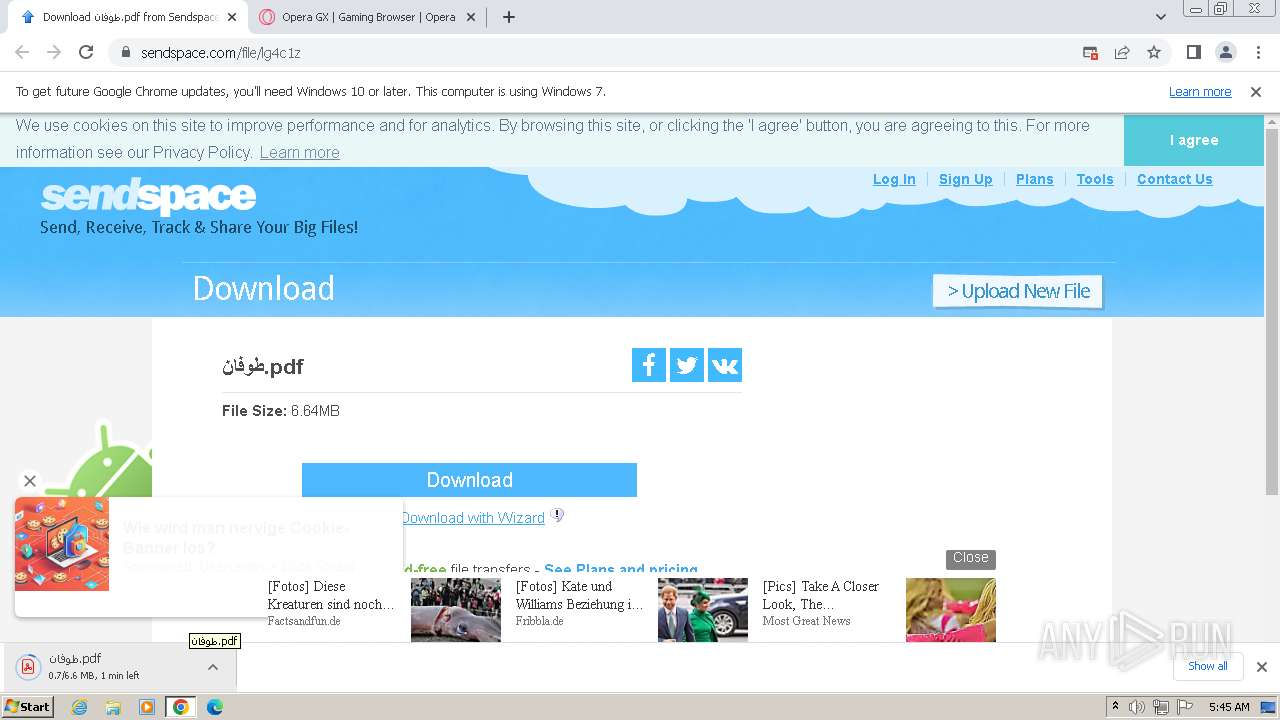Share file on VK
The height and width of the screenshot is (720, 1280).
725,365
